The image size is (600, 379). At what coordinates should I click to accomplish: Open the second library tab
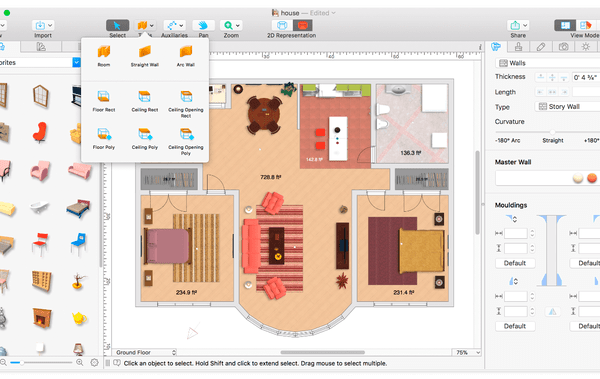[x=41, y=47]
